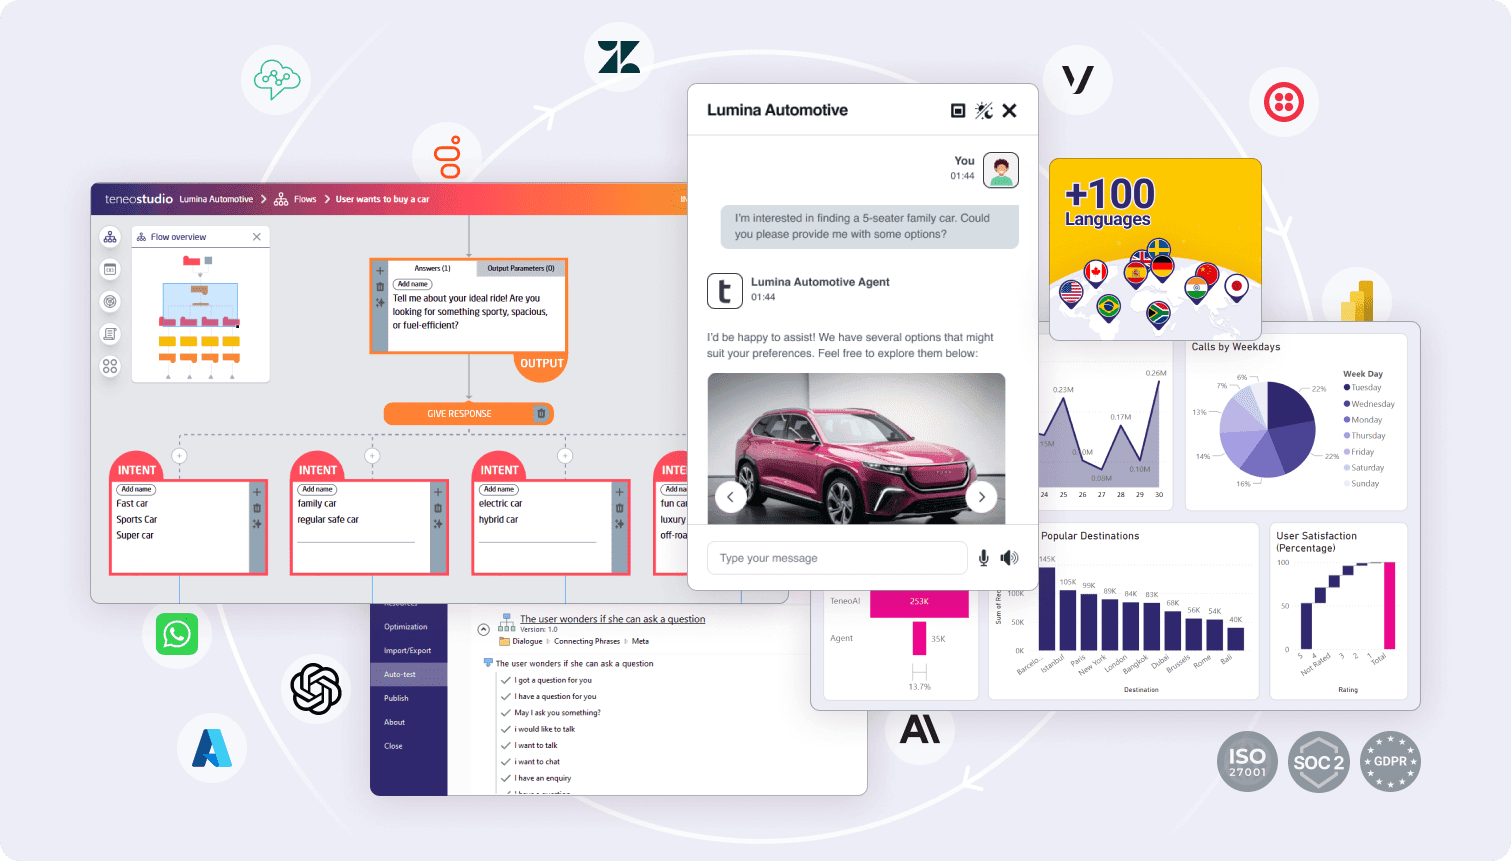Click the Tuesday legend color dot in Calls by Weekdays
The image size is (1511, 861).
pyautogui.click(x=1347, y=387)
